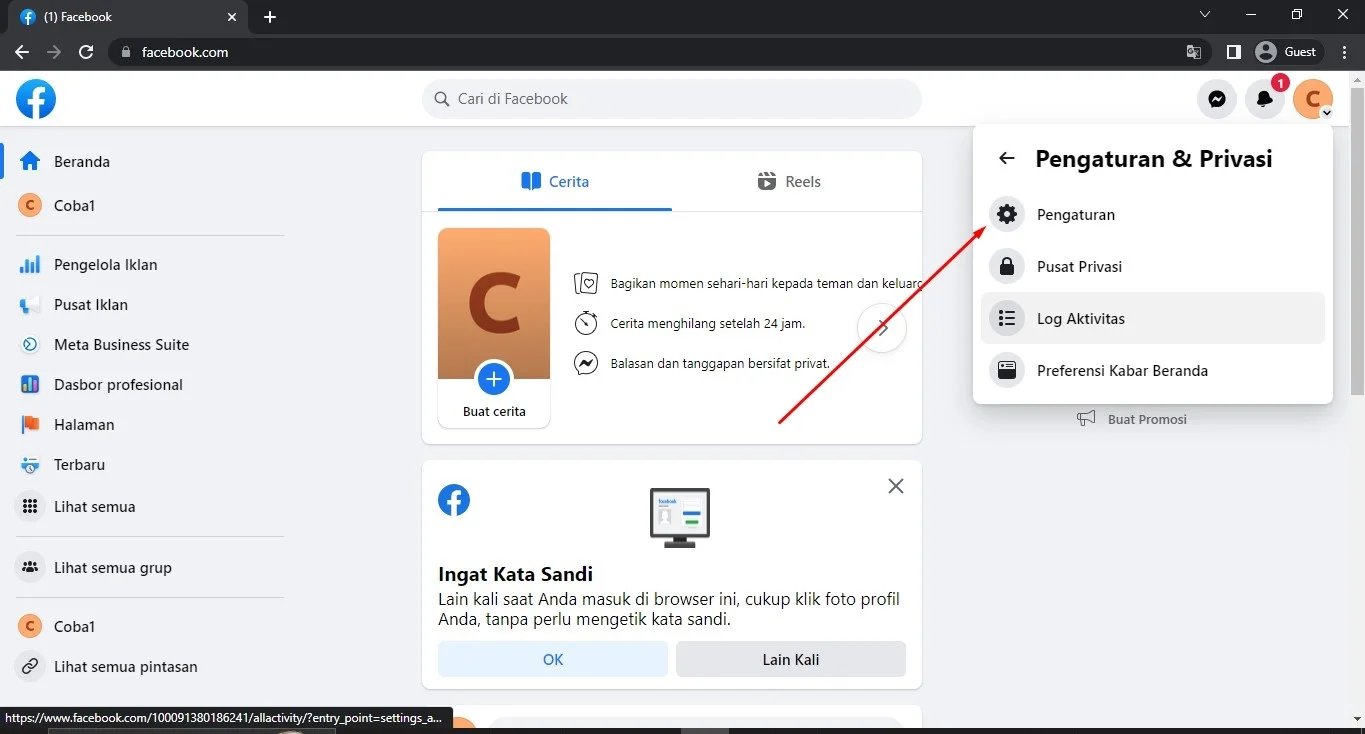Click the Lihat semua grid icon
This screenshot has width=1365, height=734.
click(x=30, y=506)
